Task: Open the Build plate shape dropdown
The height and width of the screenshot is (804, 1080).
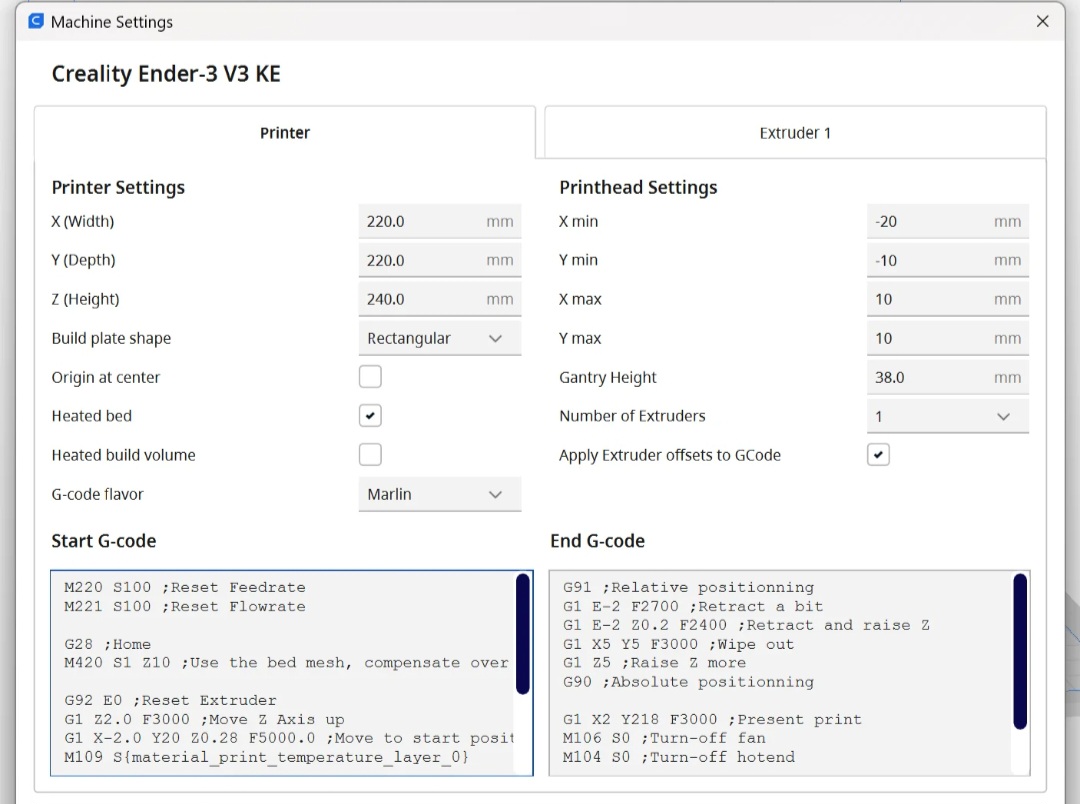Action: coord(439,338)
